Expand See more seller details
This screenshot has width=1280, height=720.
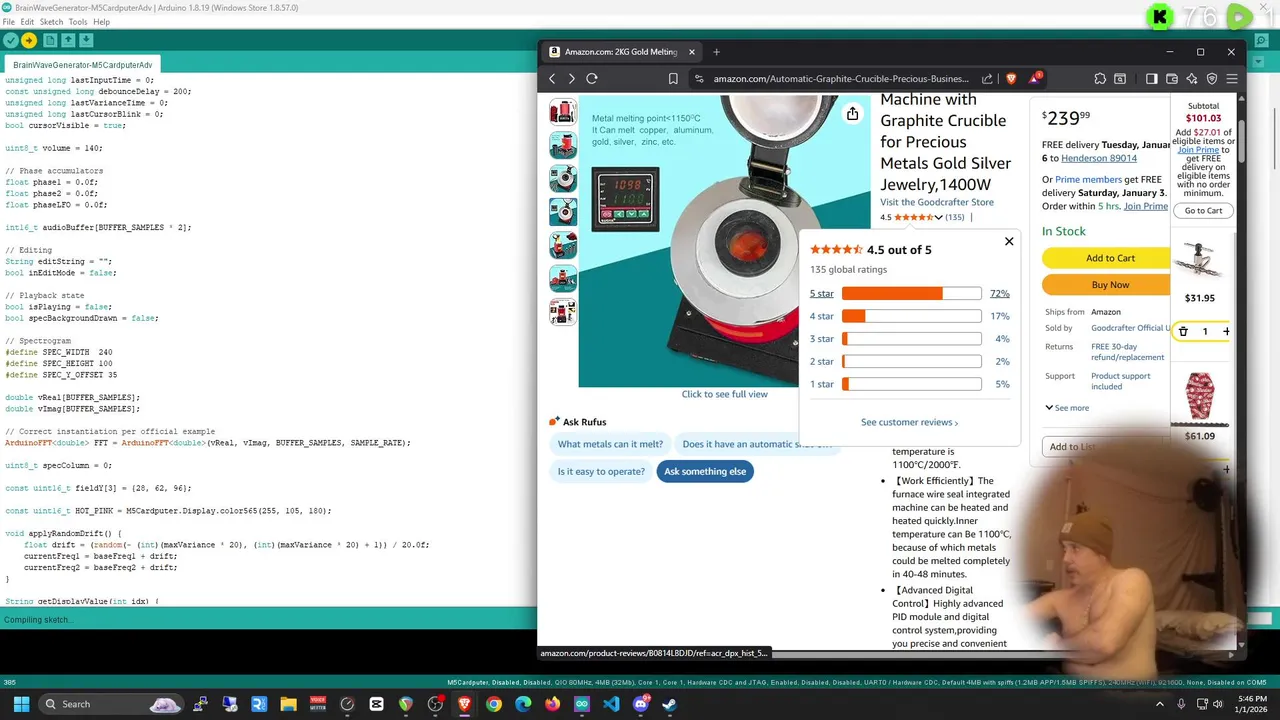[x=1067, y=408]
